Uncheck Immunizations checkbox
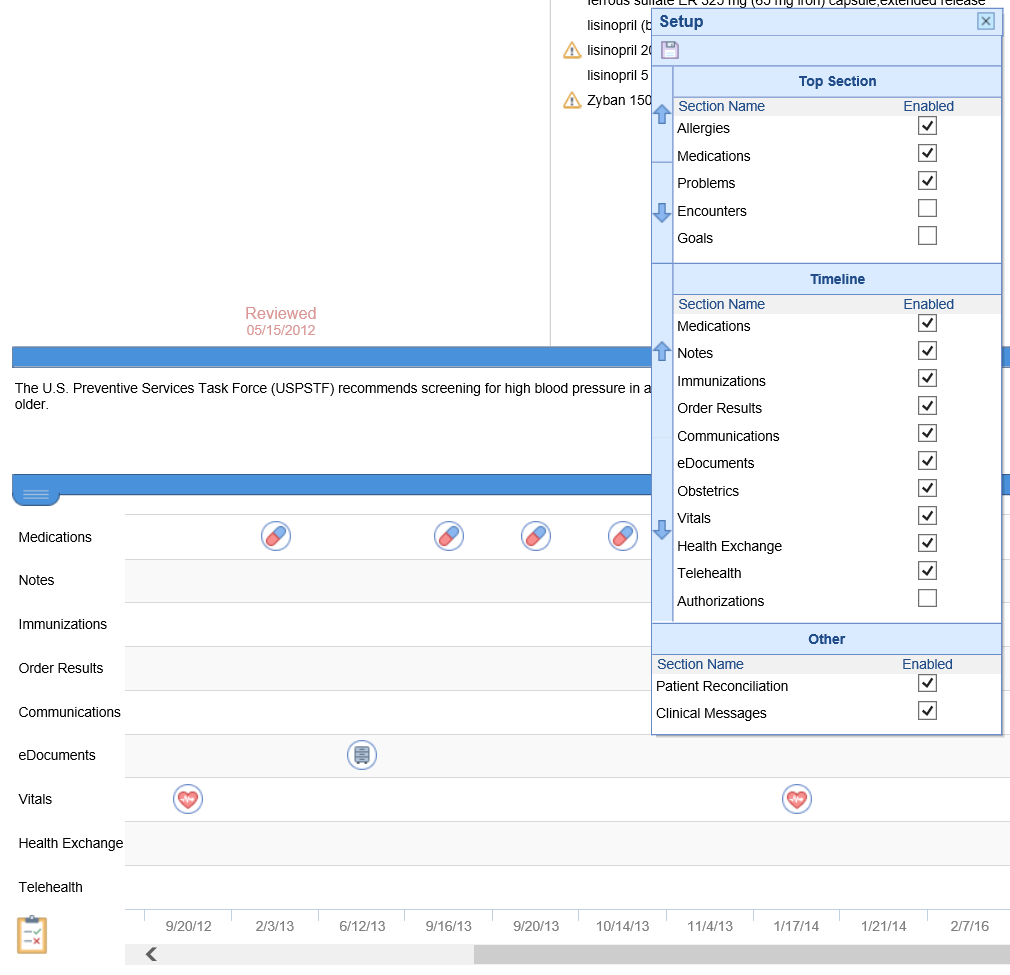The image size is (1010, 975). pyautogui.click(x=928, y=379)
